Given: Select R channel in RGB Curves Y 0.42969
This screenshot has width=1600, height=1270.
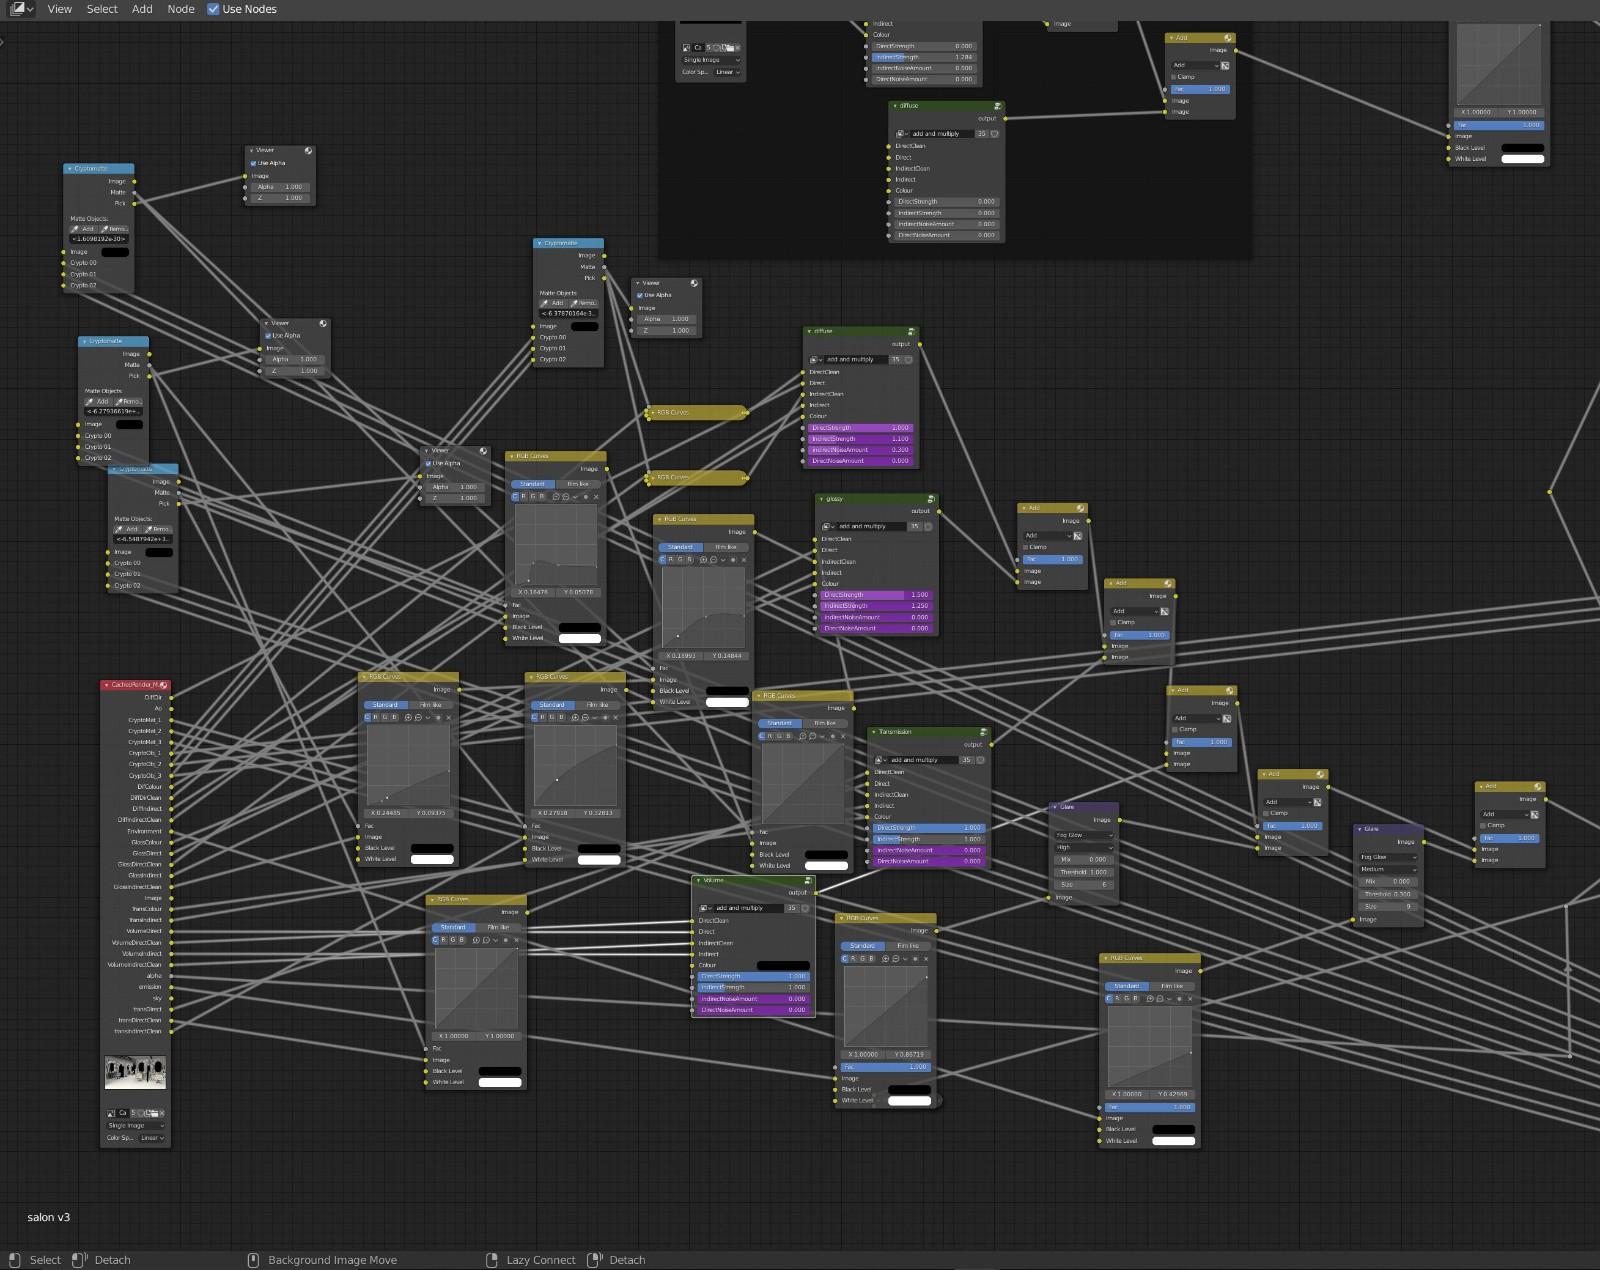Looking at the screenshot, I should (1118, 999).
